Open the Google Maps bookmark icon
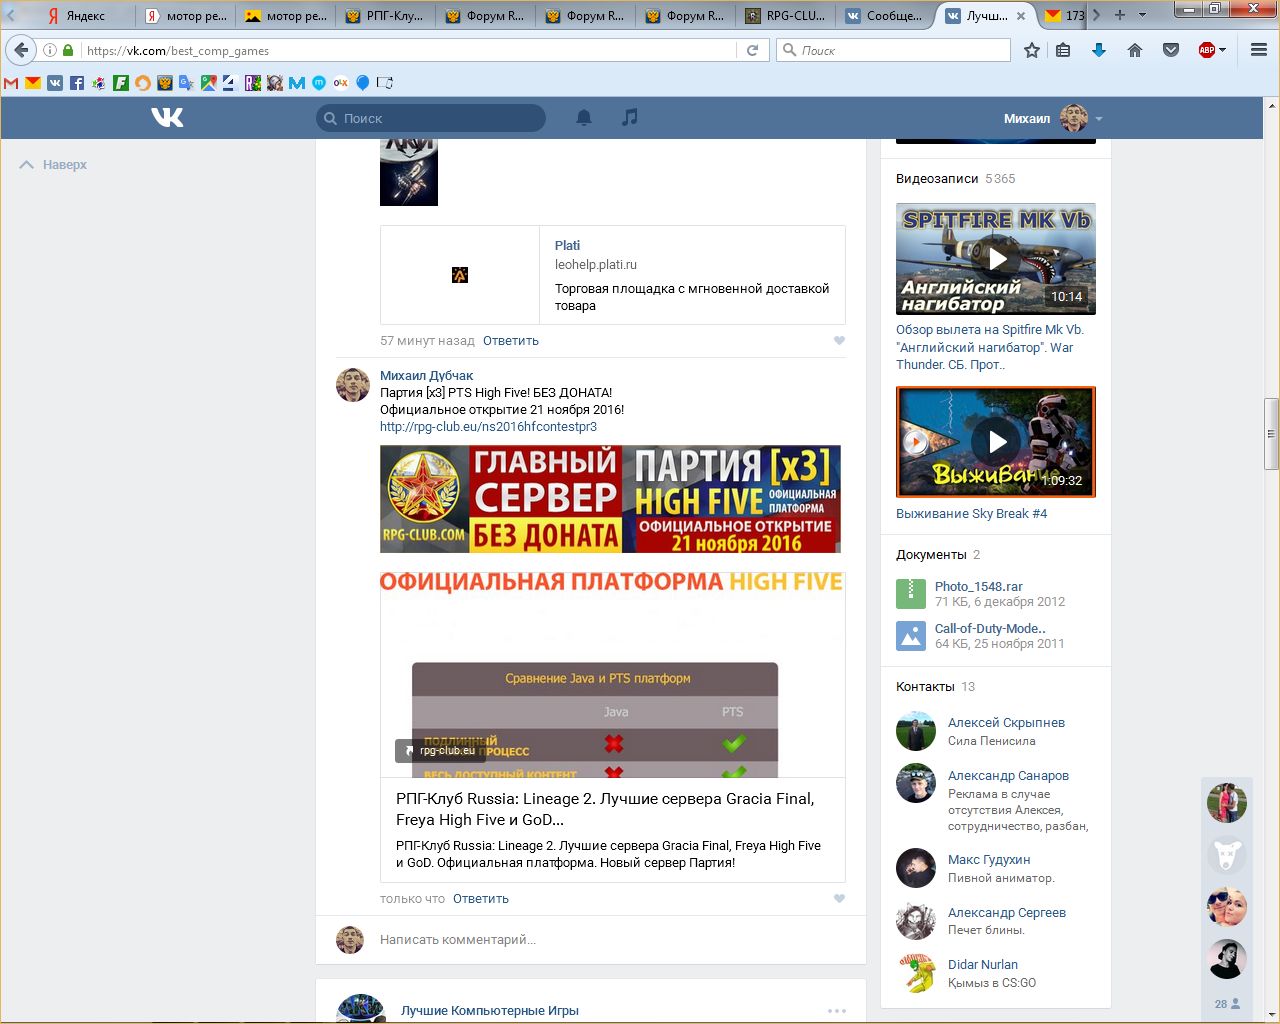This screenshot has height=1024, width=1280. coord(209,83)
